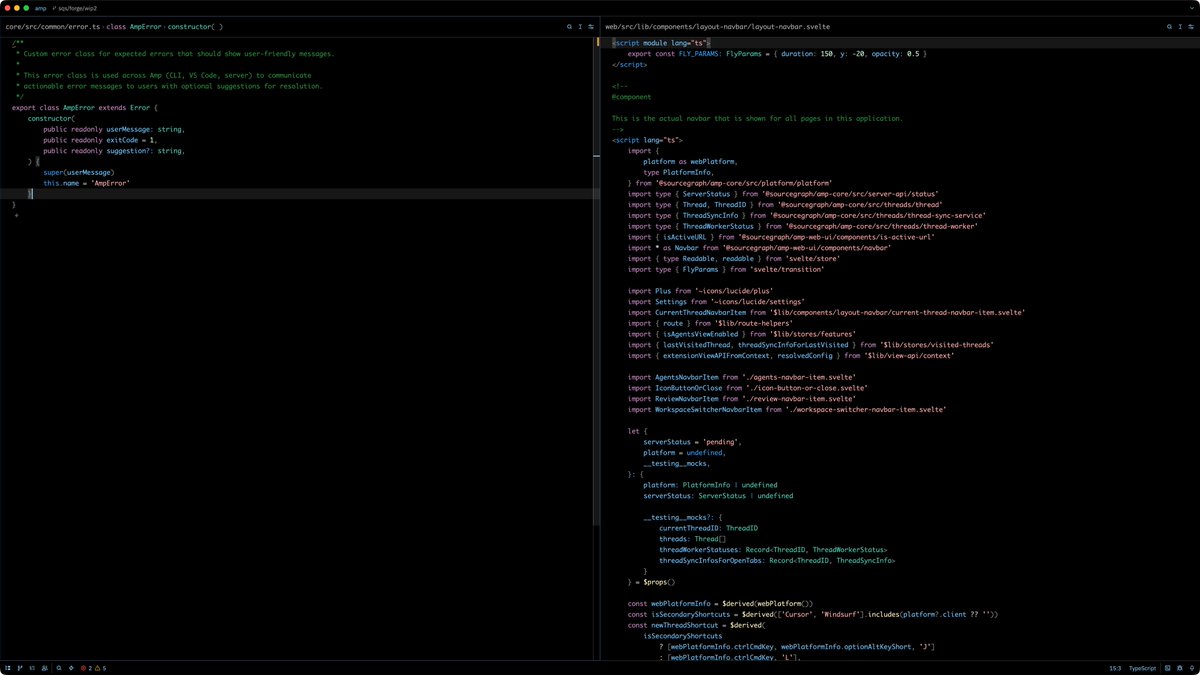This screenshot has width=1200, height=675.
Task: Open buffer search in layout-navbar.svelte pane toolbar
Action: point(1169,27)
